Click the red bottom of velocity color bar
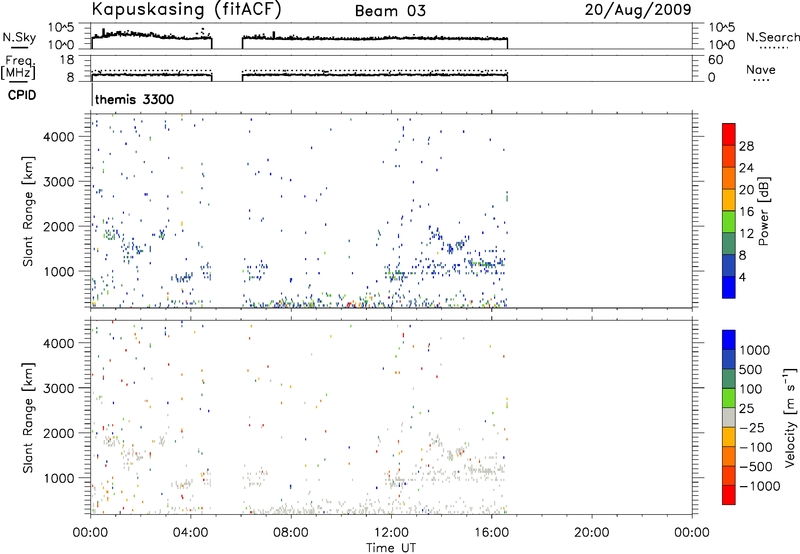 [729, 495]
